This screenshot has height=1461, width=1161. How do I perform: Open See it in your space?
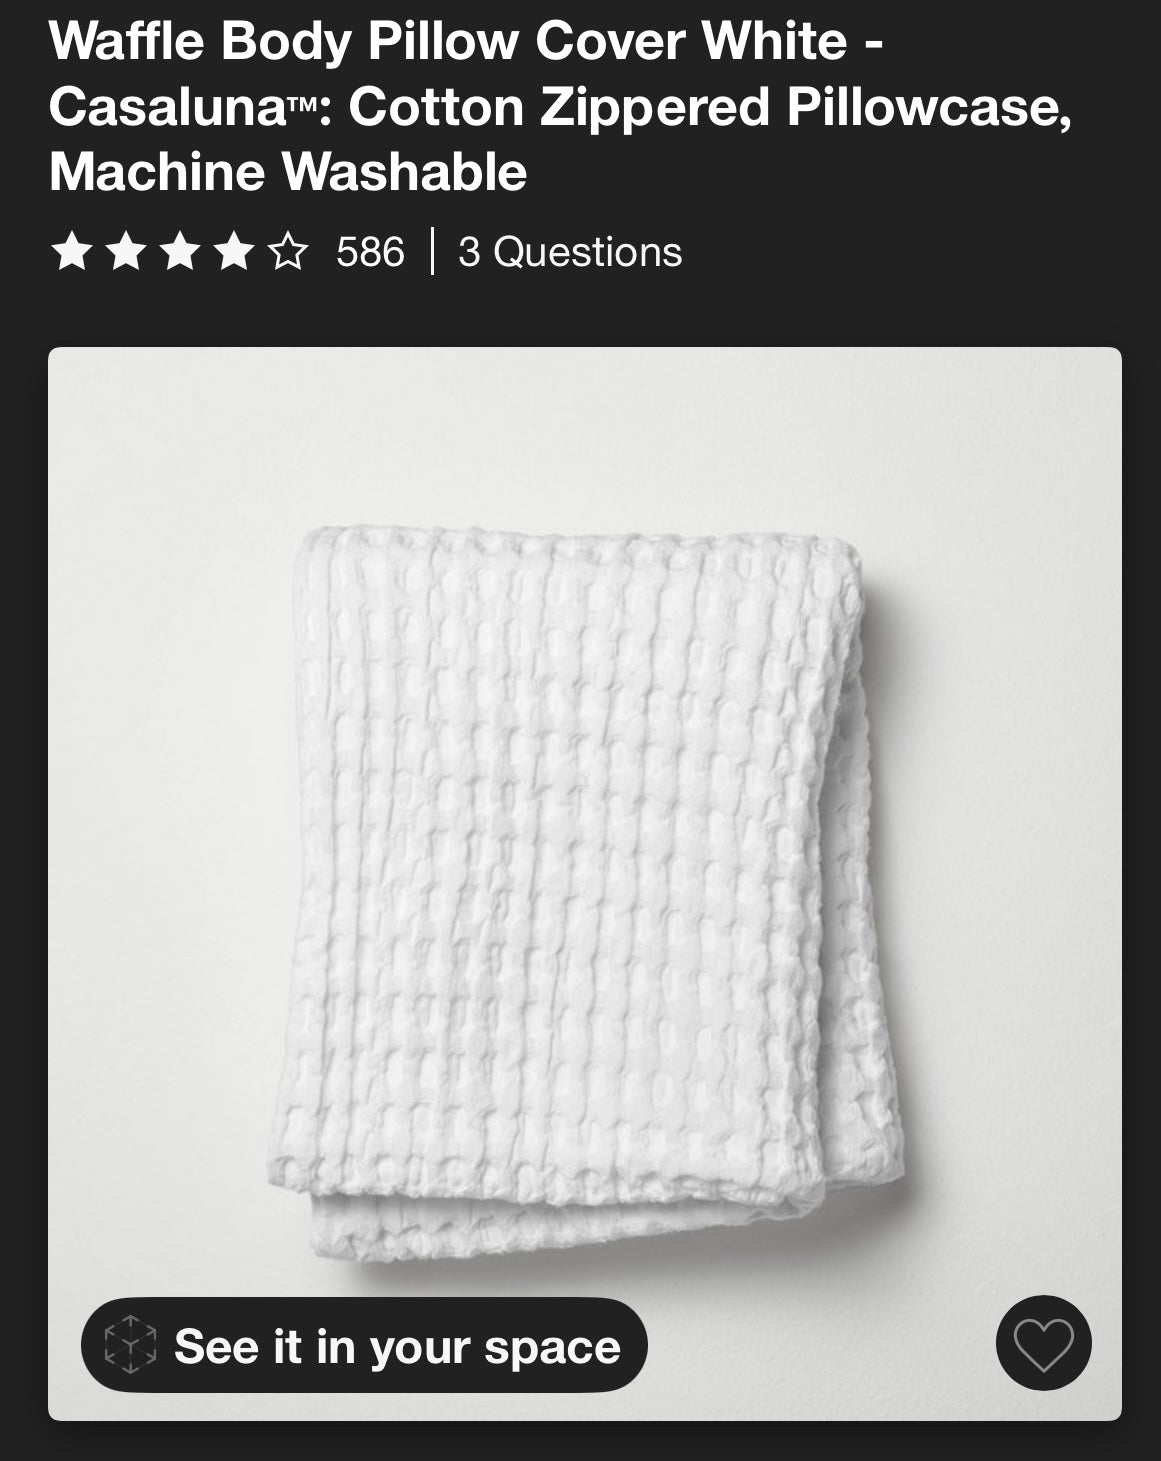364,1345
